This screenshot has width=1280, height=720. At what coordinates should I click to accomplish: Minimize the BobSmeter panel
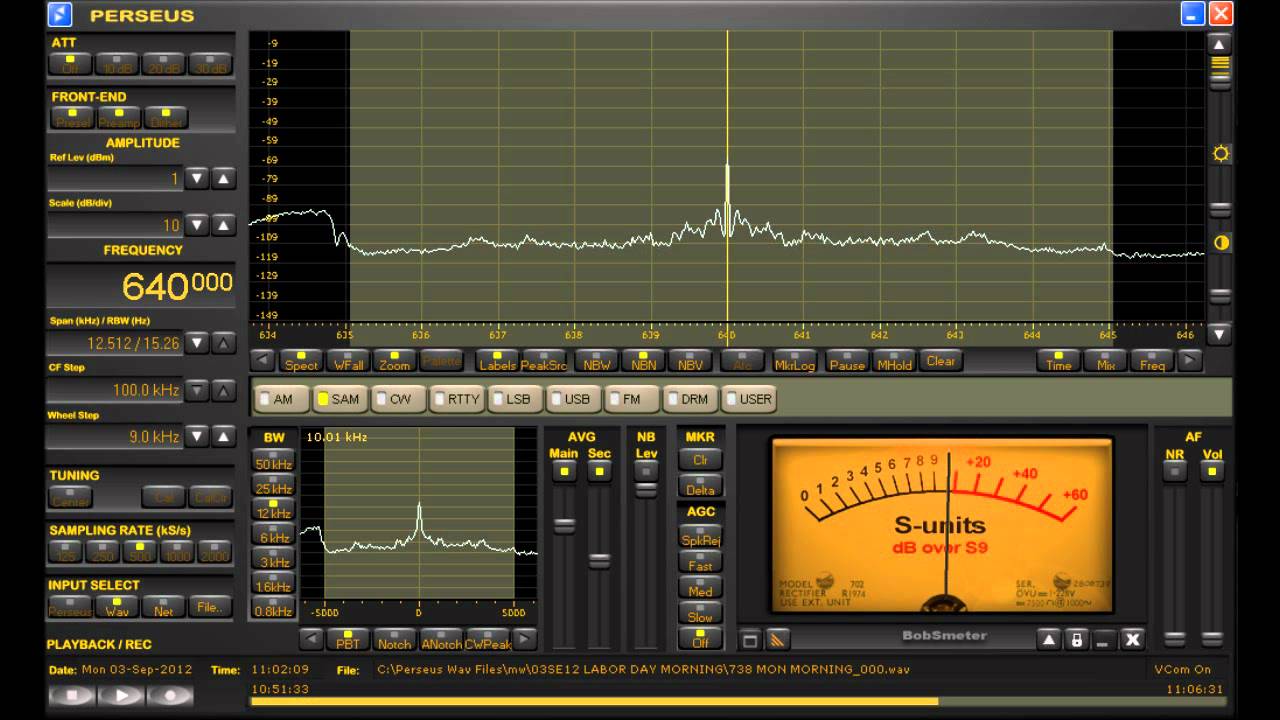point(1104,640)
